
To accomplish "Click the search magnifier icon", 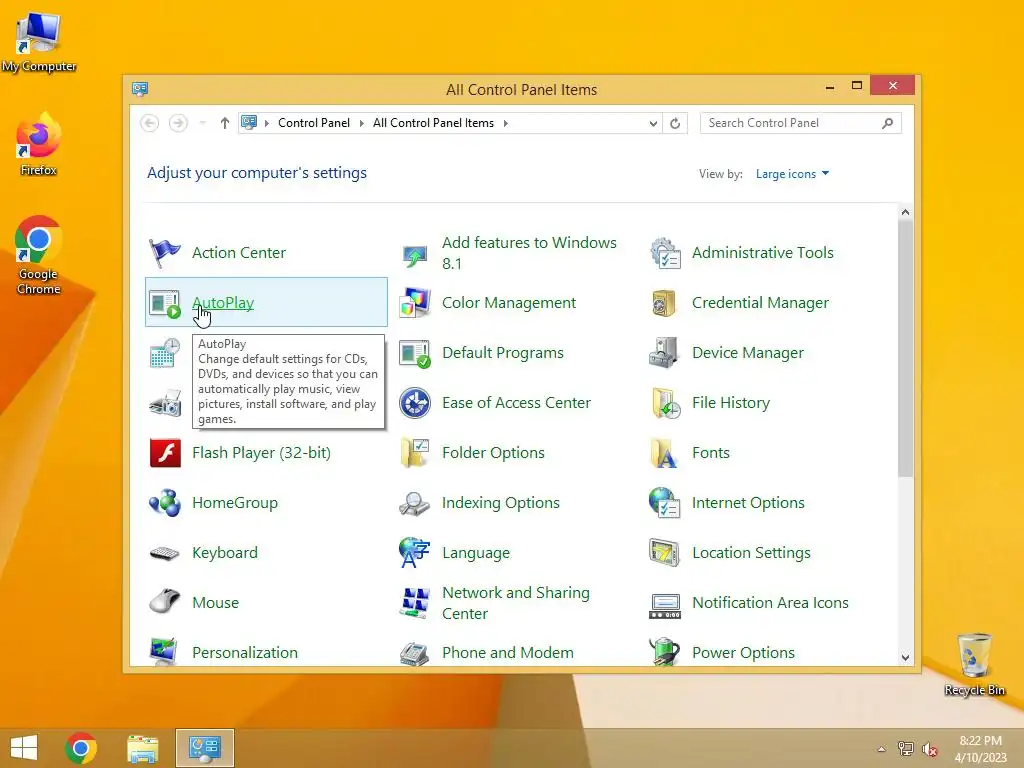I will [x=888, y=123].
